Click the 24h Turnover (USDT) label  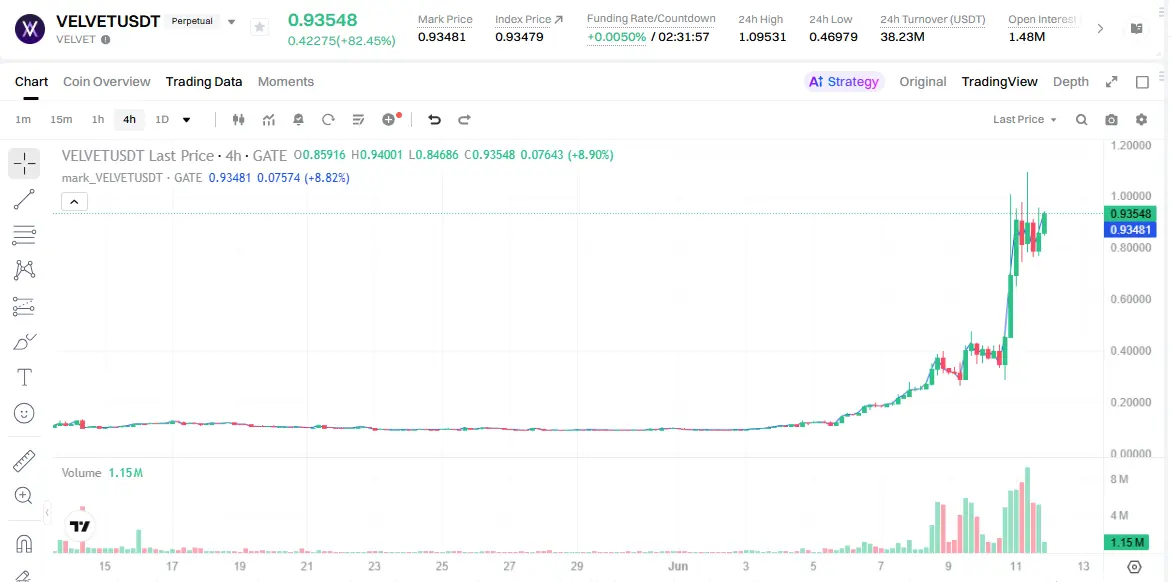point(932,19)
